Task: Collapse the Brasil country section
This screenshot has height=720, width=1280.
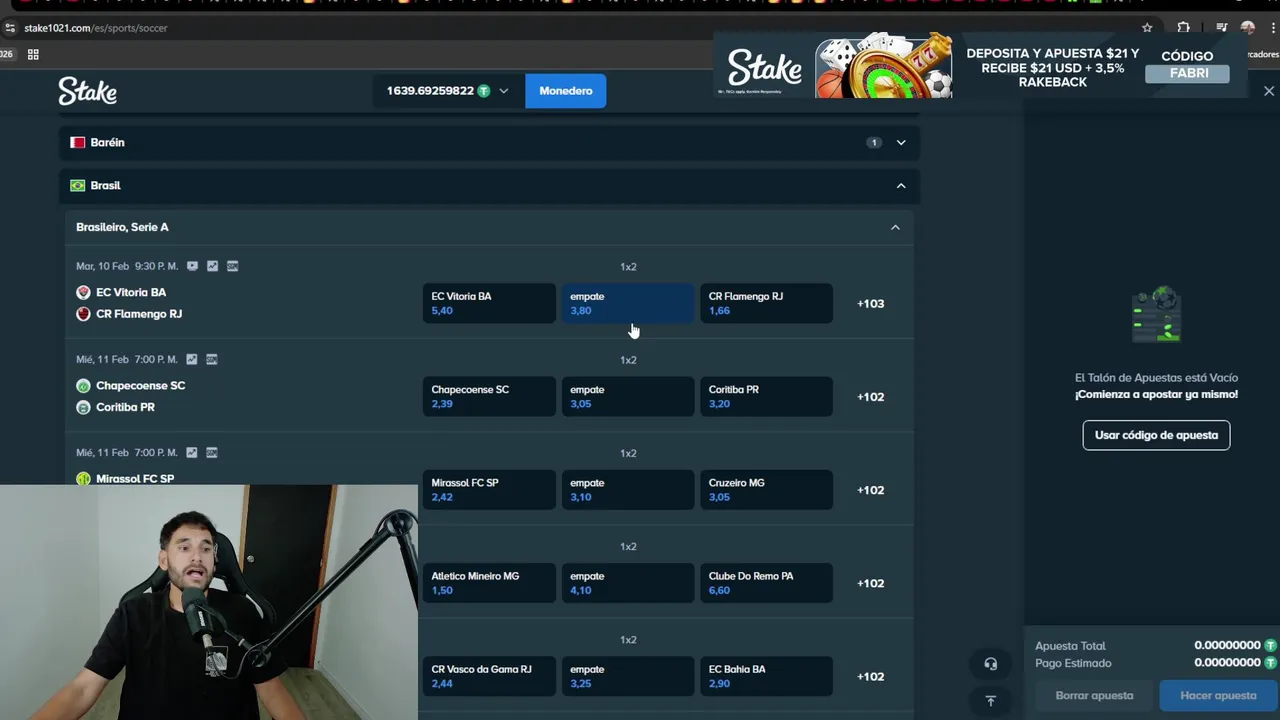Action: (x=901, y=186)
